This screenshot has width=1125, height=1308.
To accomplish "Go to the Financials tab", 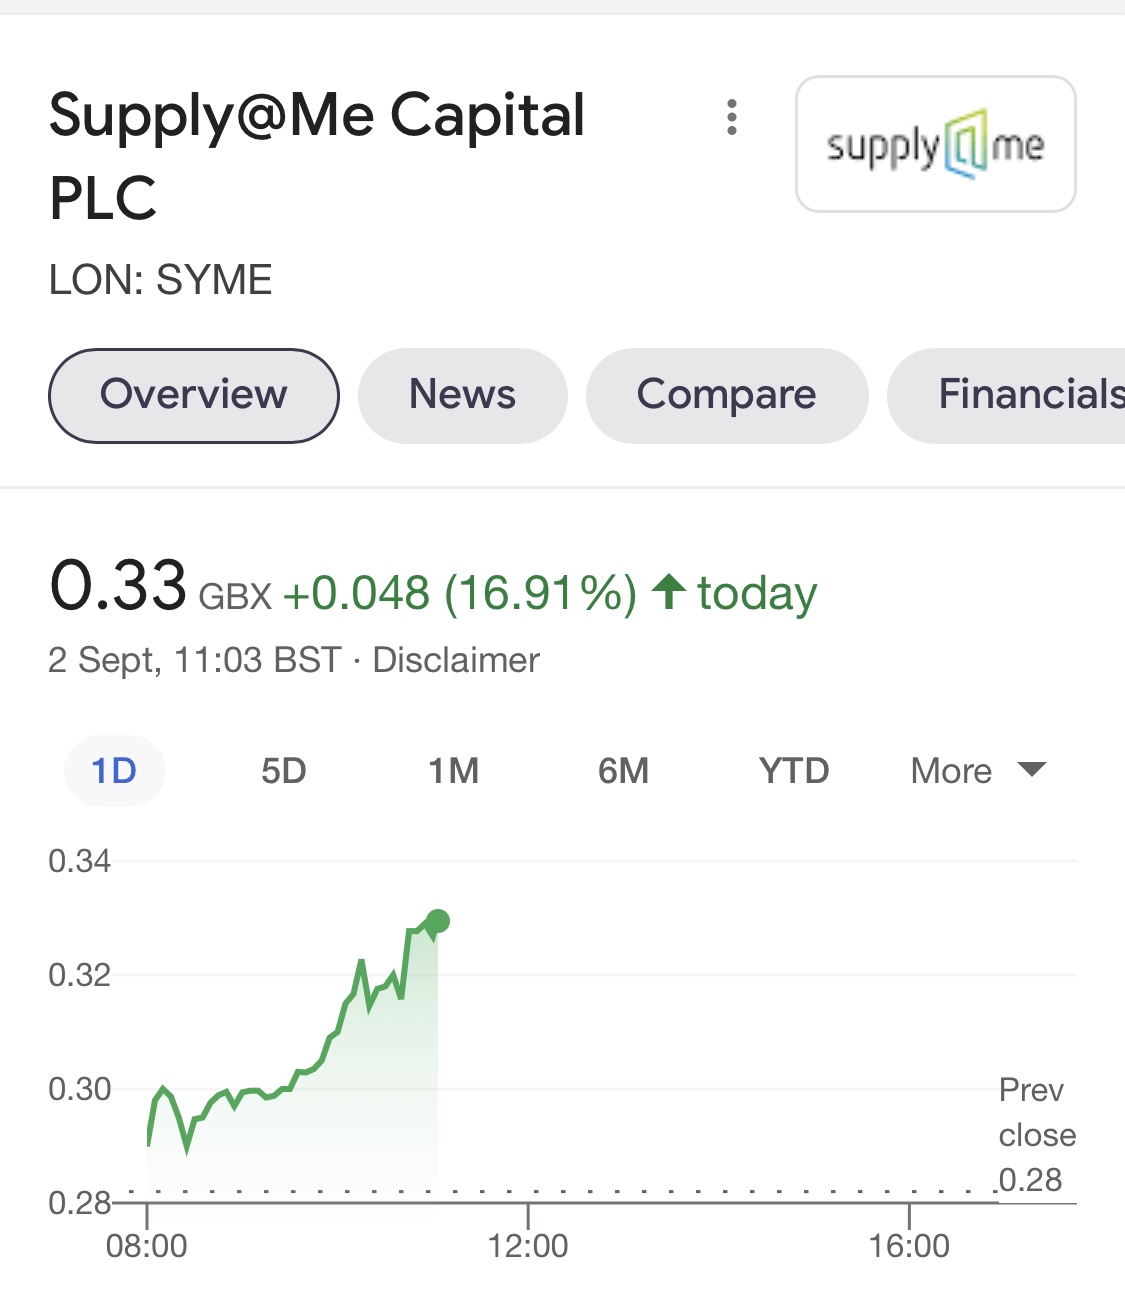I will click(1006, 395).
